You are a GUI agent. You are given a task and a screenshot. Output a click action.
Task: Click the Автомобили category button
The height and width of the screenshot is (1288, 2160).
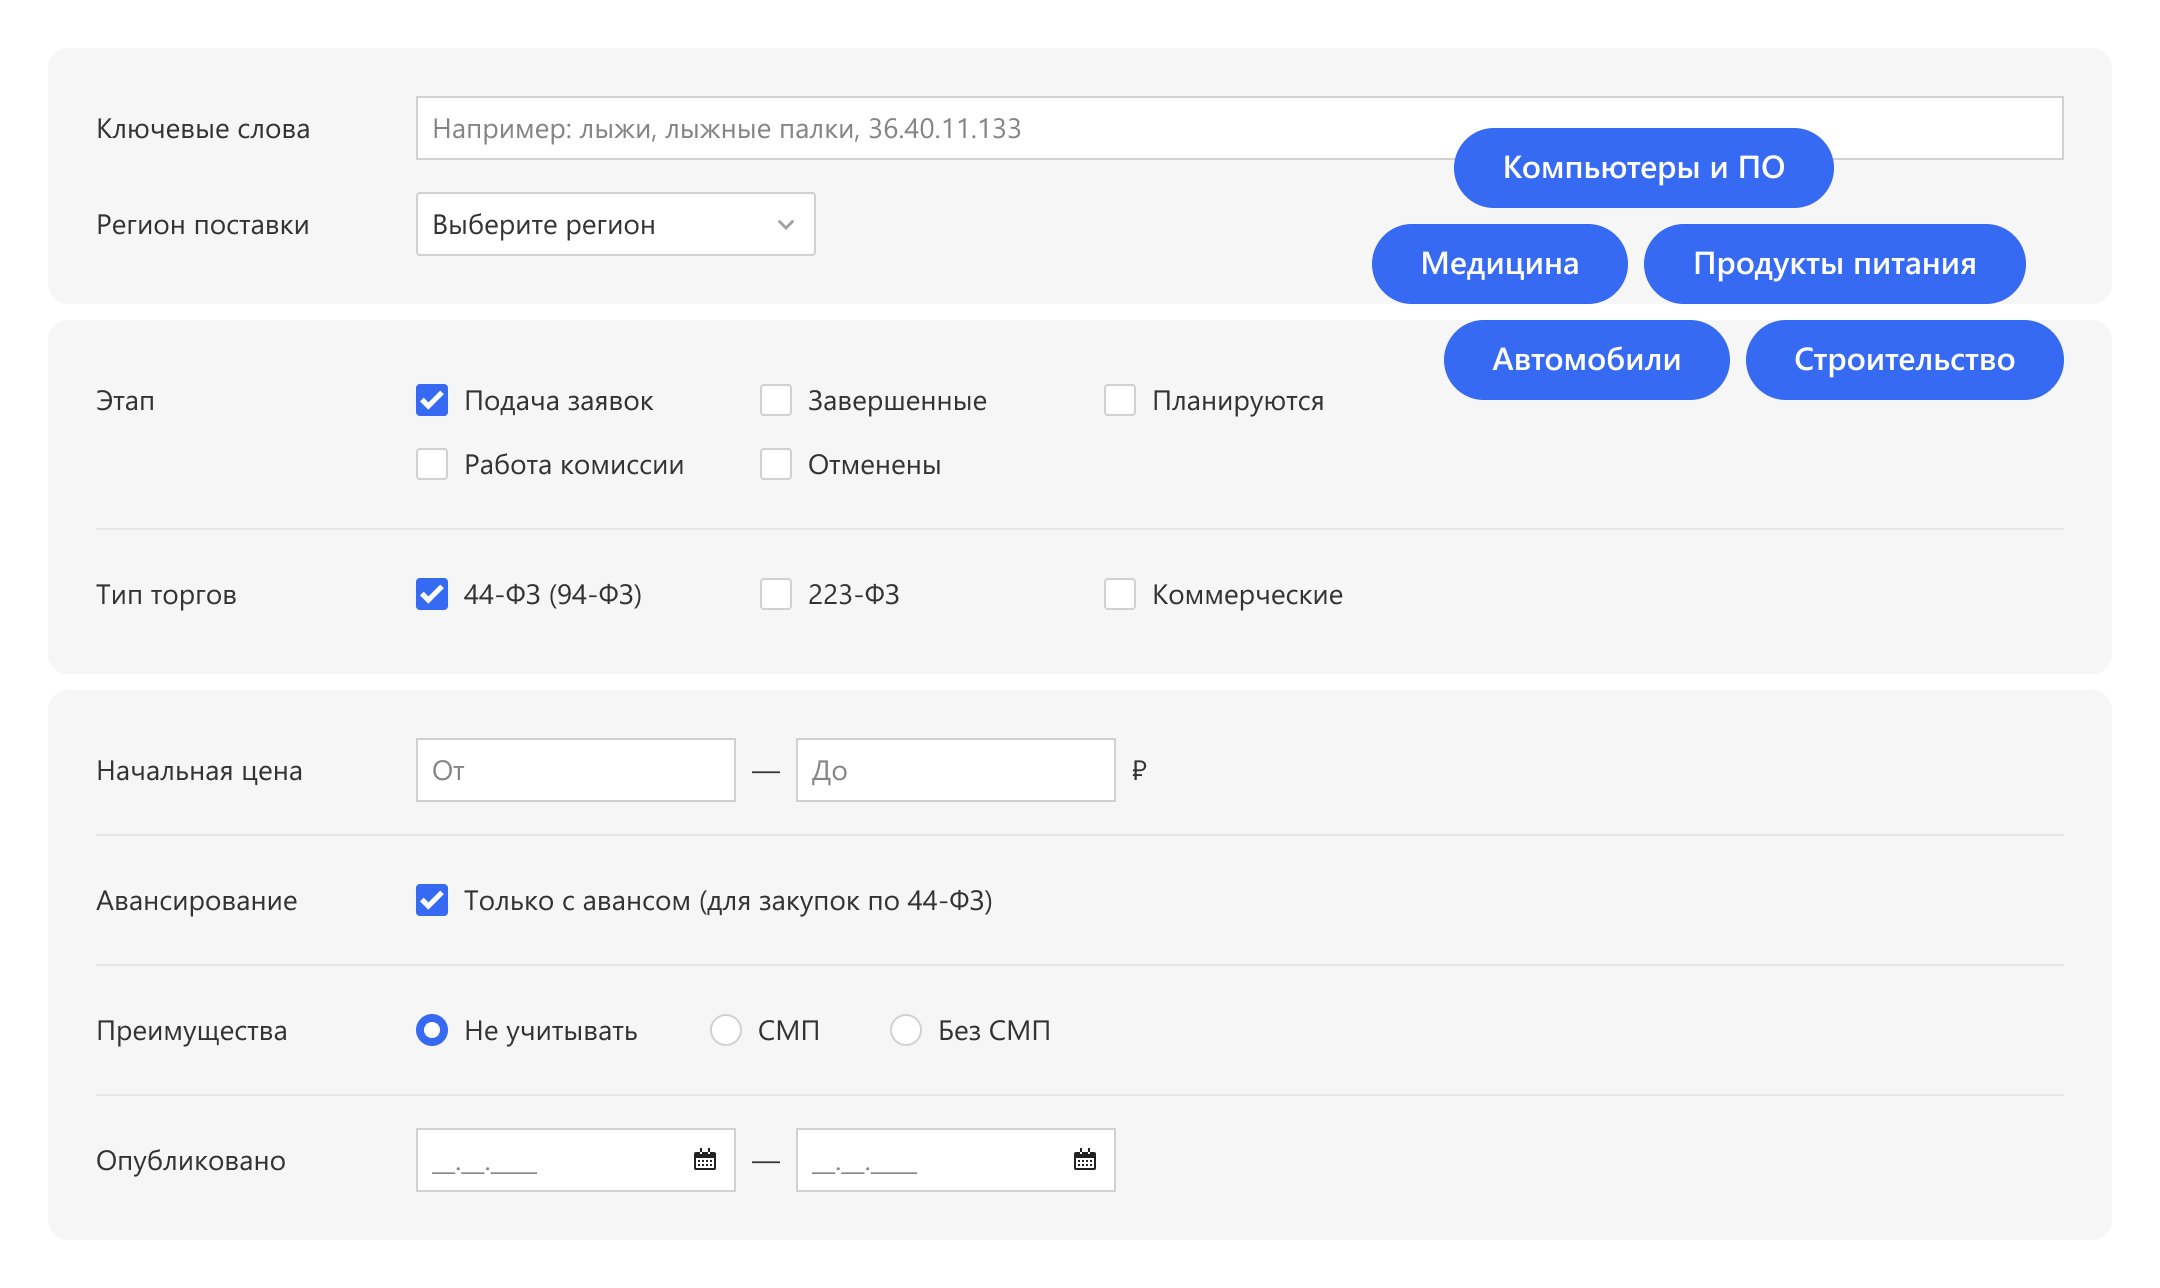tap(1586, 360)
